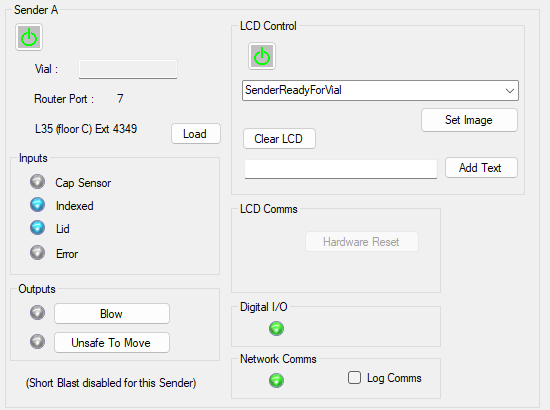Click the Blow output indicator light
Screen dimensions: 550x410
point(37,312)
